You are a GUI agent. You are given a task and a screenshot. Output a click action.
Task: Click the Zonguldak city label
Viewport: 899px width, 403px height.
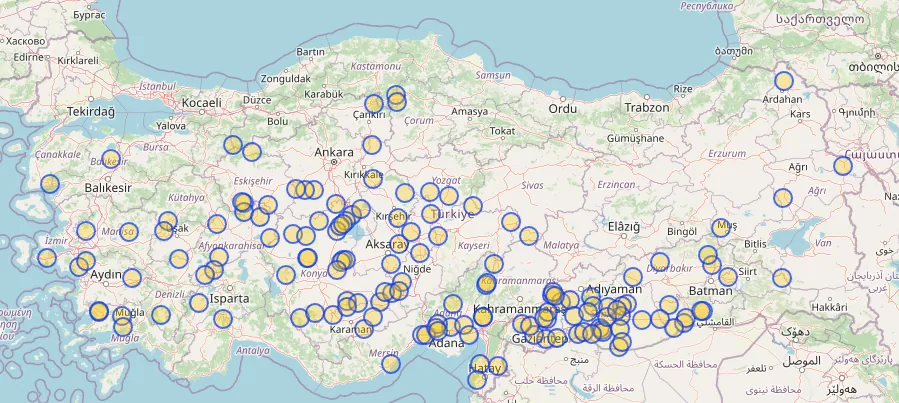click(x=286, y=78)
